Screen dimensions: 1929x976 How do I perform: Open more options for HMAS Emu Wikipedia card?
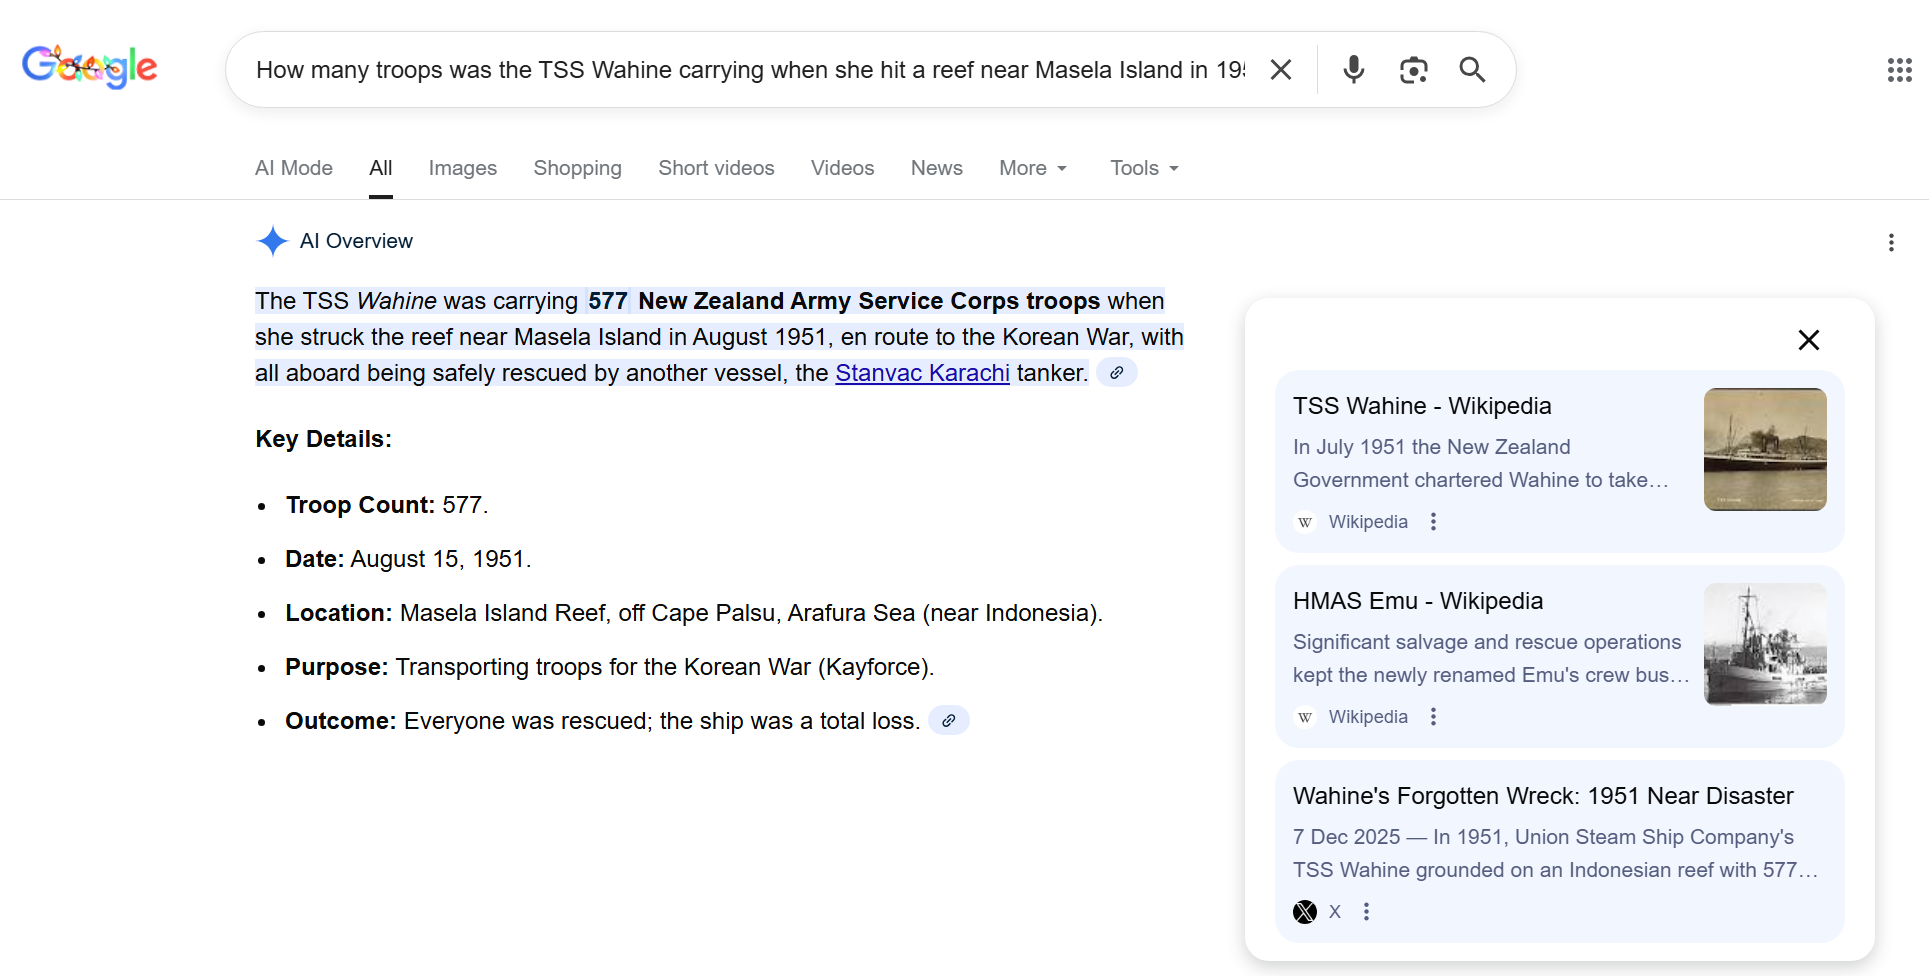point(1433,716)
